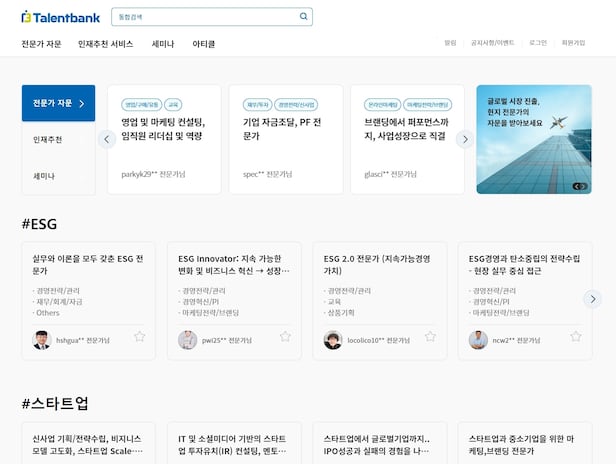Click locolico10 profile avatar
Screen dimensions: 616x464
point(333,340)
